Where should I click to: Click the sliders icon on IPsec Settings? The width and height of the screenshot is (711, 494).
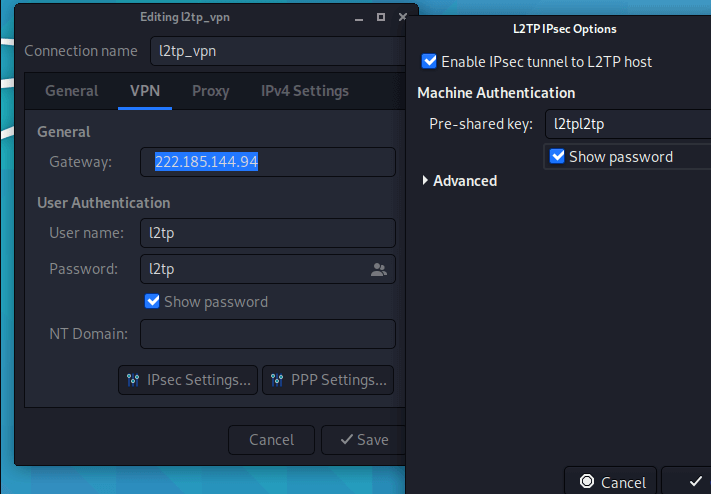coord(134,380)
